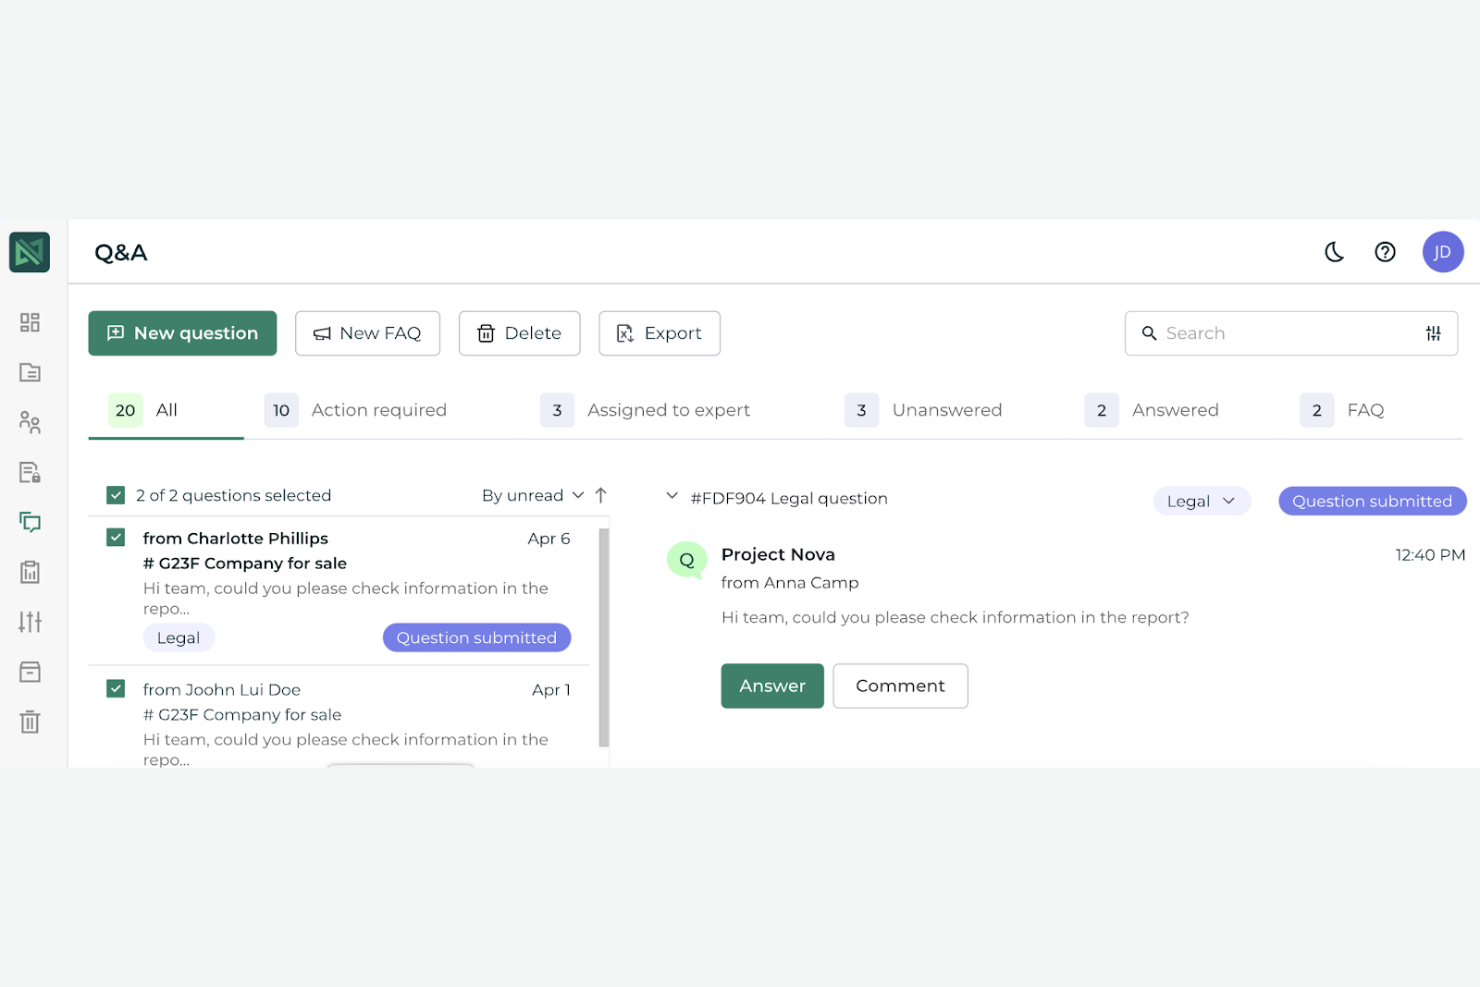Collapse the #FDF904 Legal question thread

[x=672, y=497]
